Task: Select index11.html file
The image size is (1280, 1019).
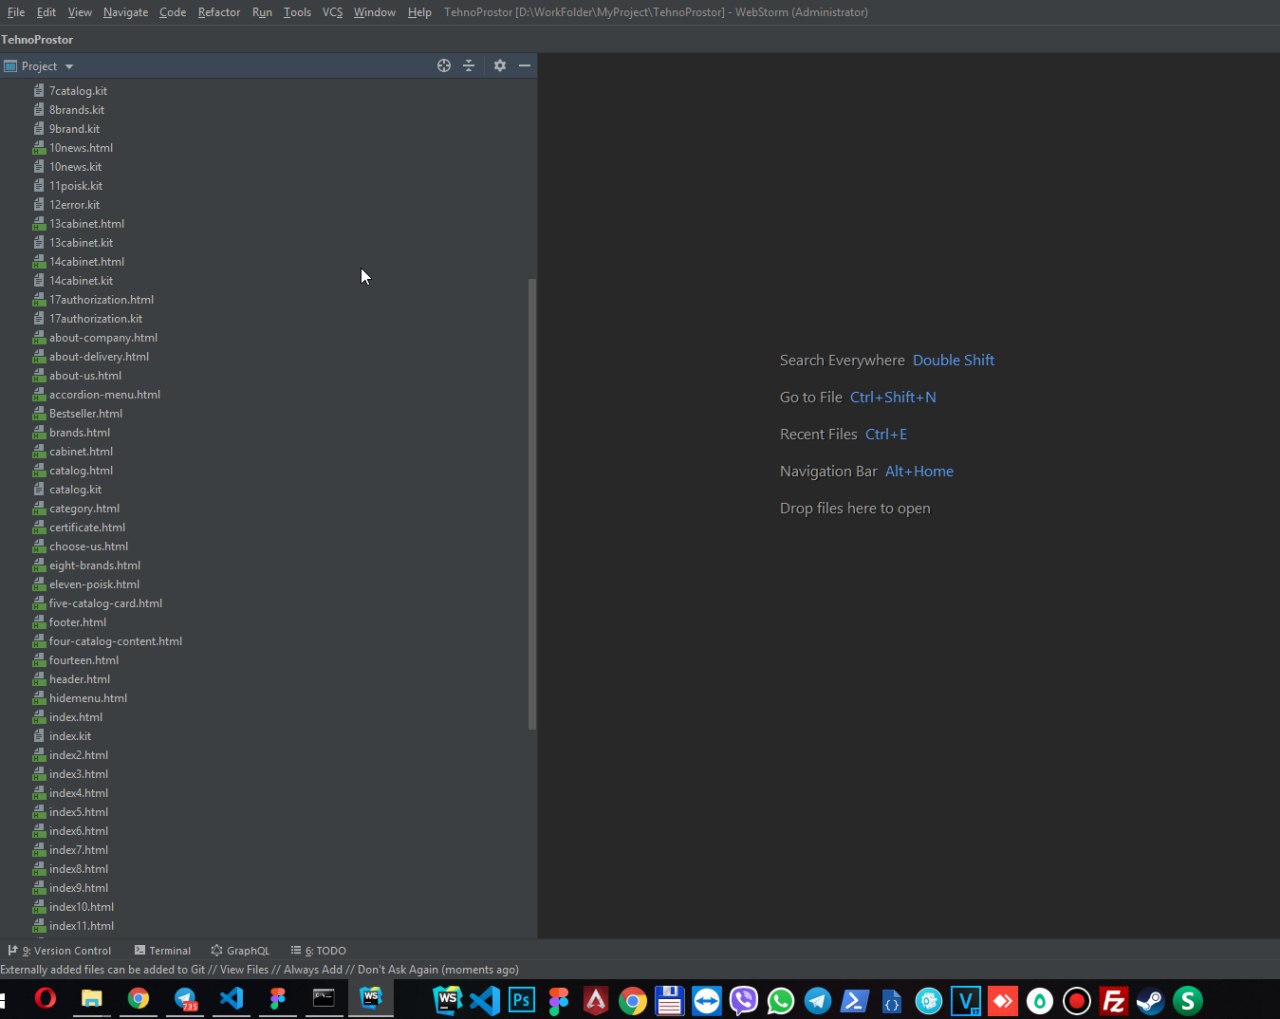Action: [81, 927]
